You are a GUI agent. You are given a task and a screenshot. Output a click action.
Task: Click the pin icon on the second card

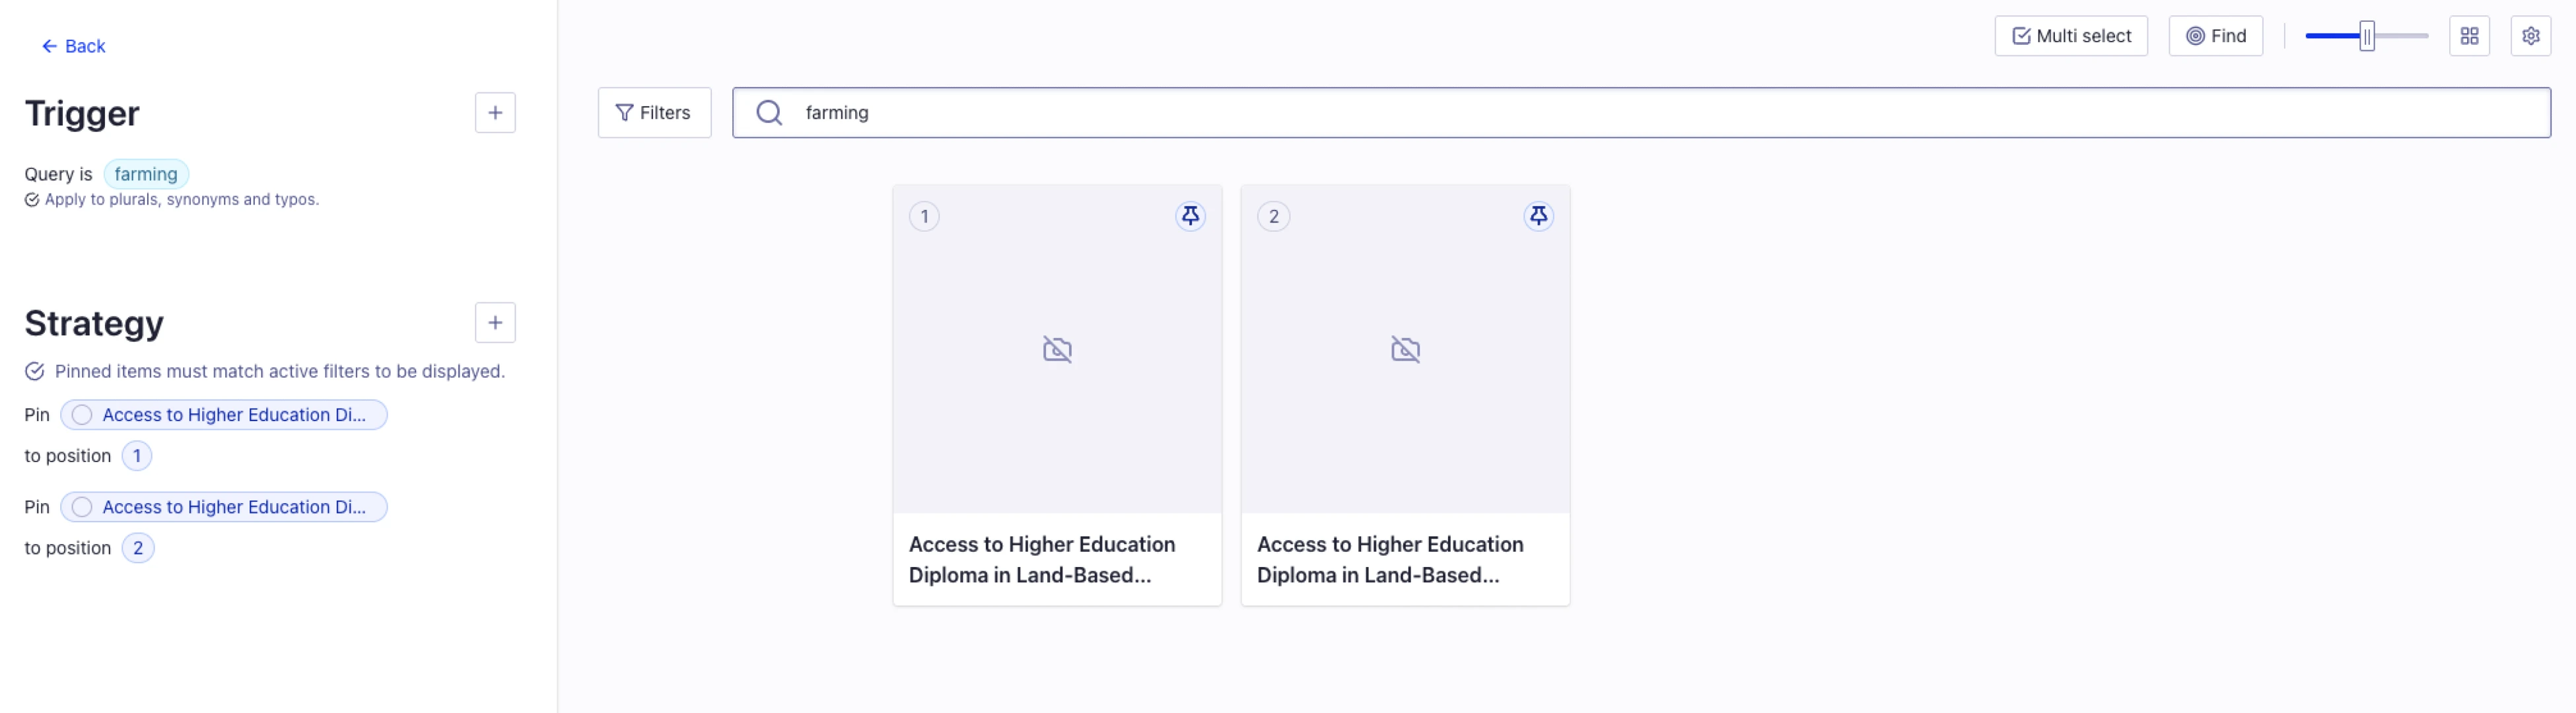(1537, 216)
